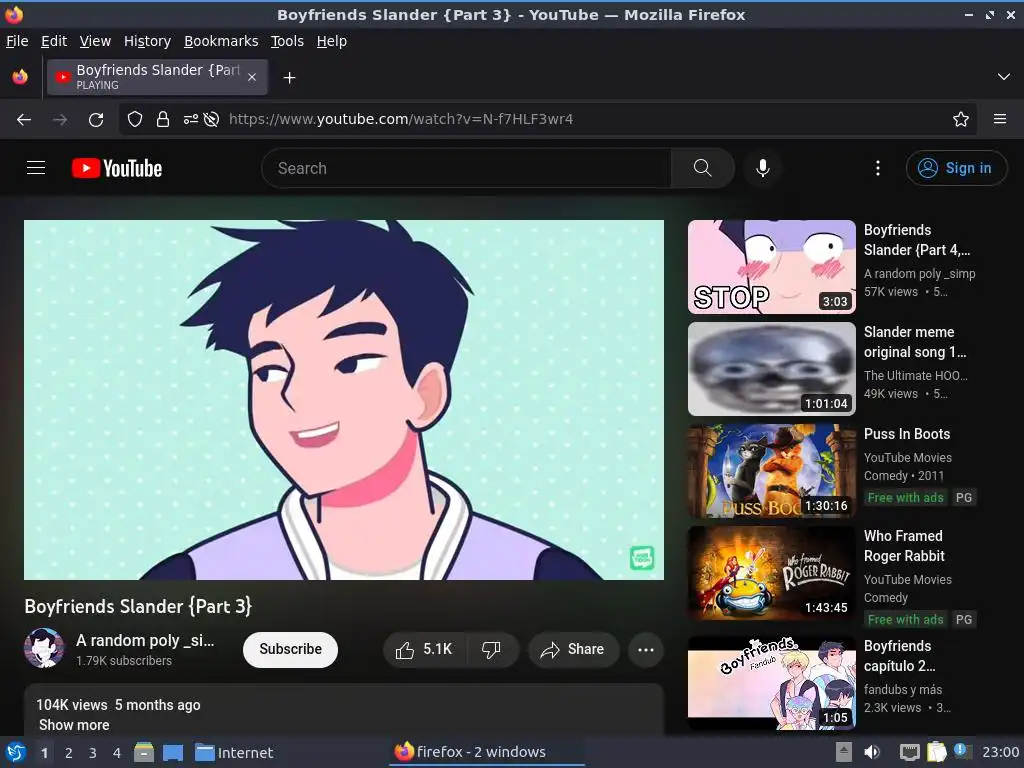Click the URL address bar
The height and width of the screenshot is (768, 1024).
(x=547, y=119)
